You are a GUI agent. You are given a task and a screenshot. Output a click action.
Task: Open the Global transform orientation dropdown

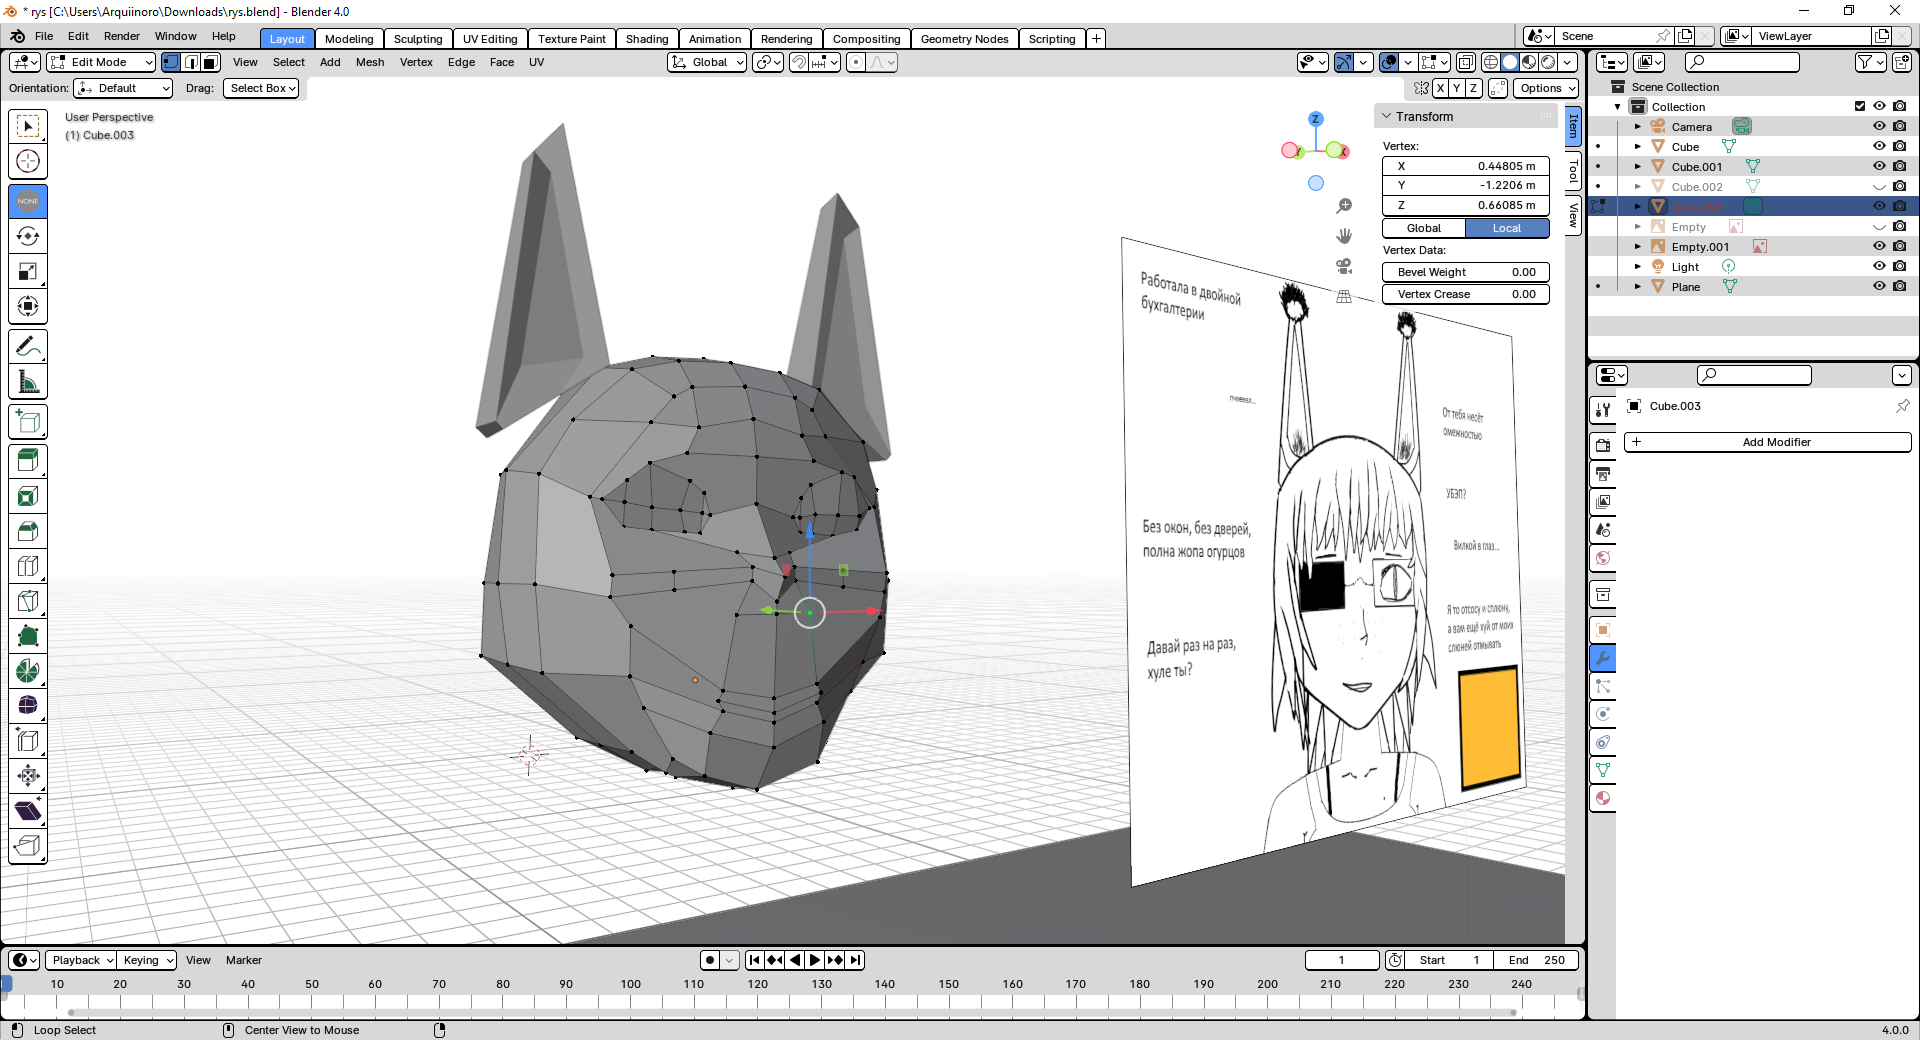pos(708,62)
